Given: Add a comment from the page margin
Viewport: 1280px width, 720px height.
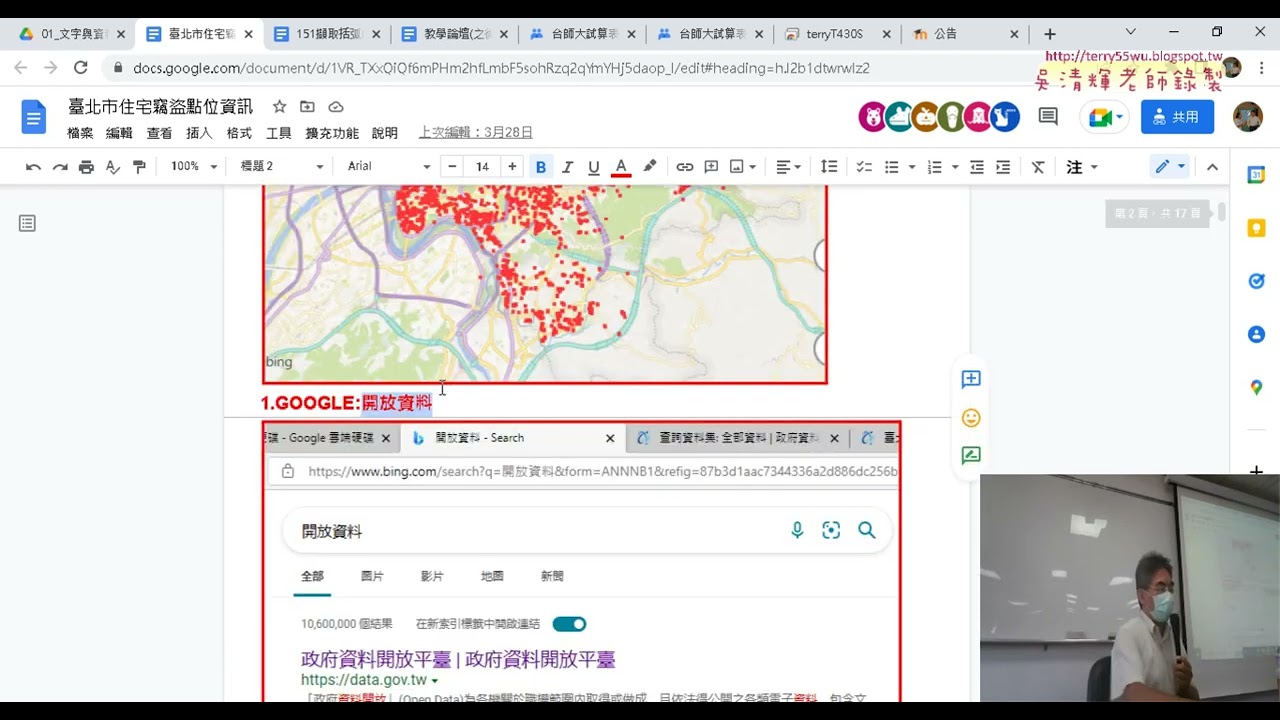Looking at the screenshot, I should click(x=971, y=379).
